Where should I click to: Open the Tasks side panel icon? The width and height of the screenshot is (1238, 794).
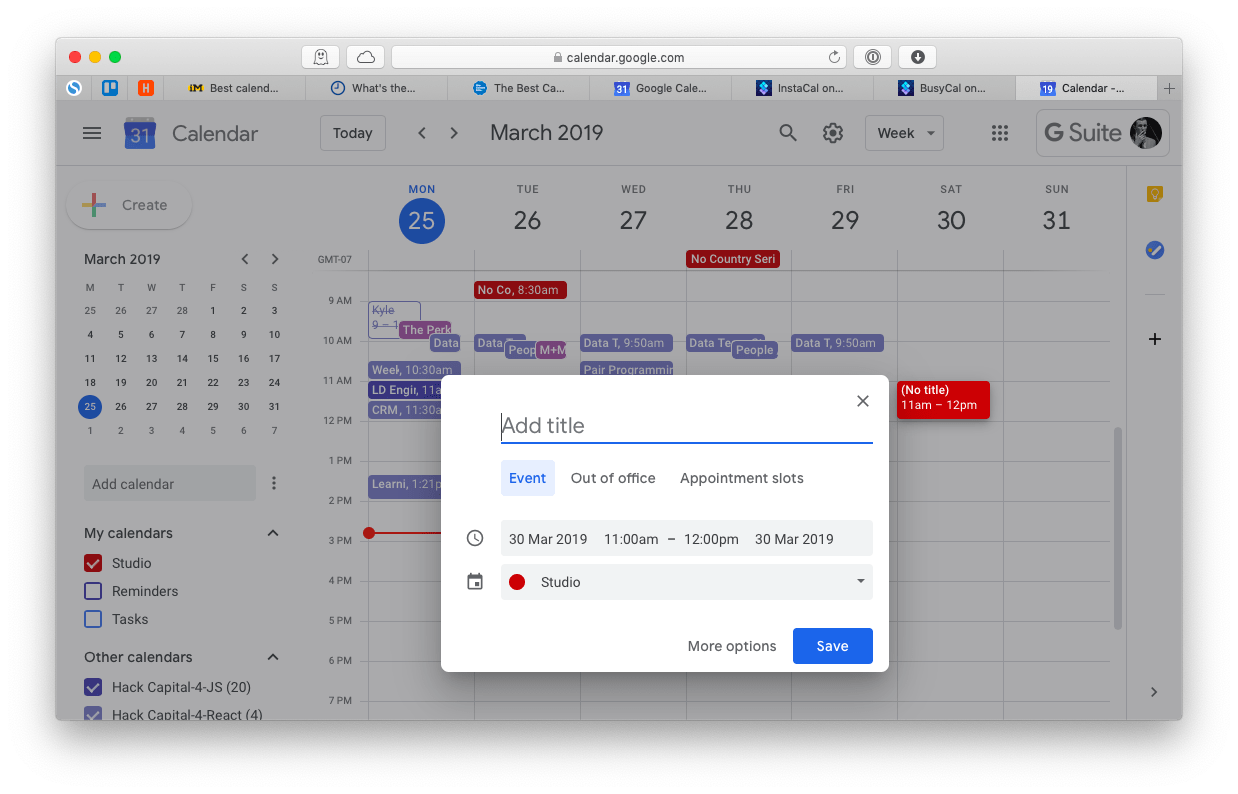[x=1155, y=250]
